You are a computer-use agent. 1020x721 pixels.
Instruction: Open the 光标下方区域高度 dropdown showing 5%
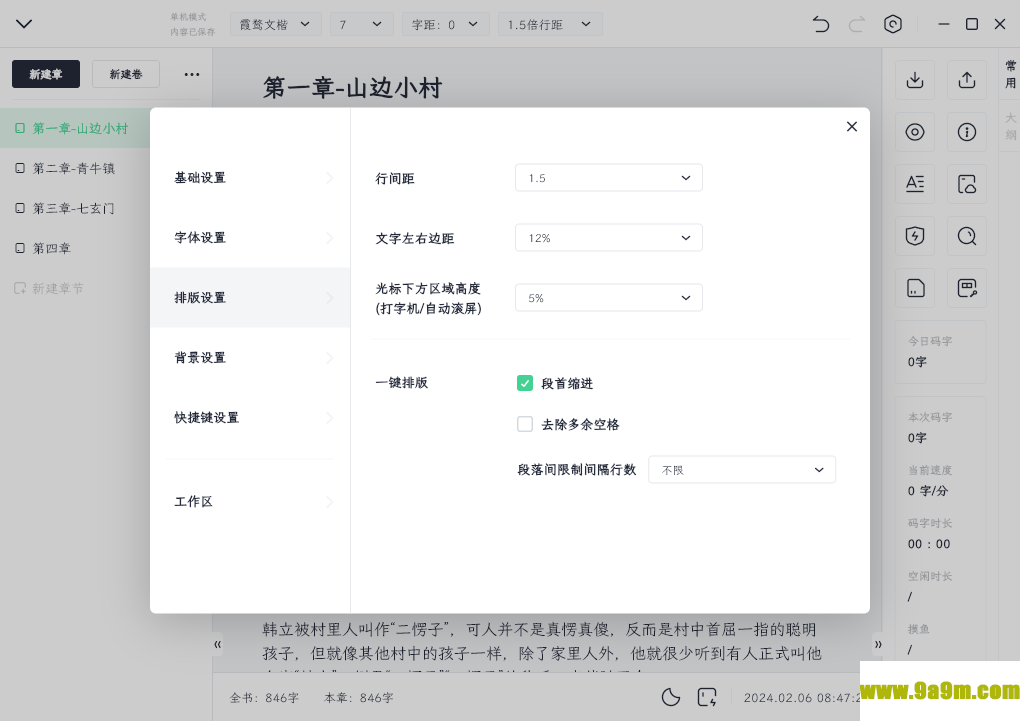(608, 298)
